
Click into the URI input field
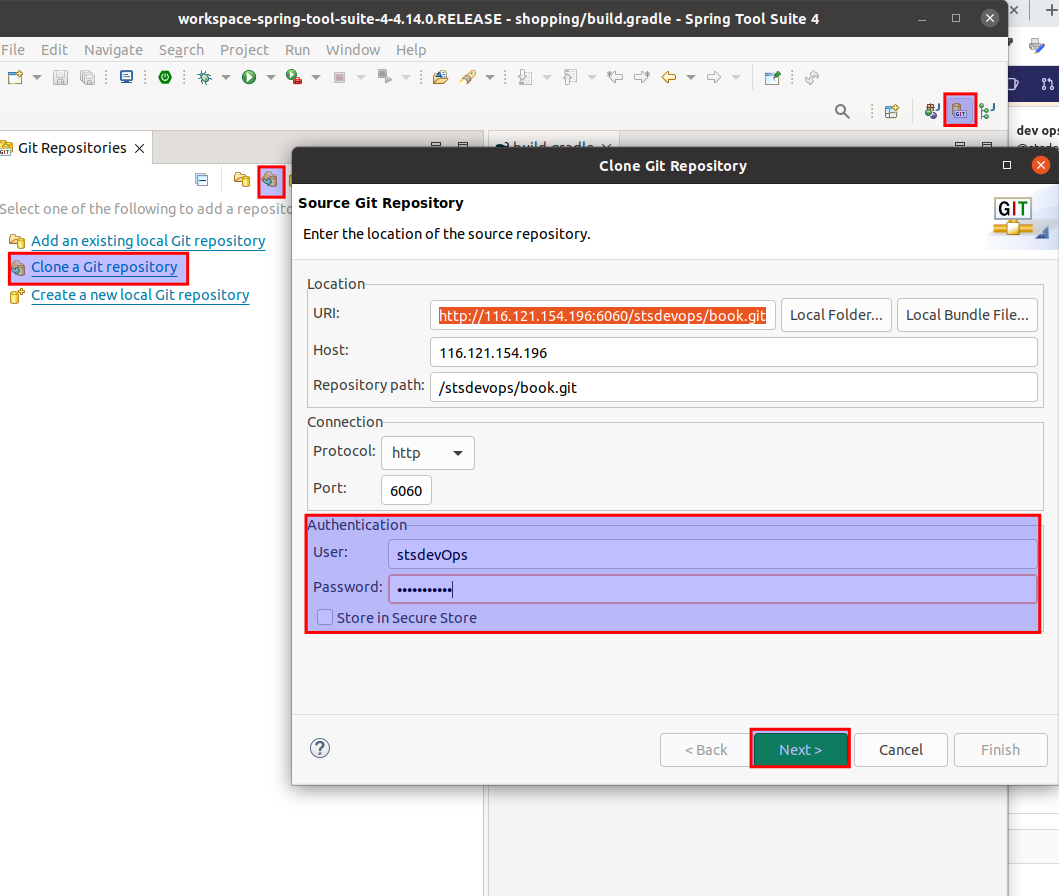click(x=602, y=315)
